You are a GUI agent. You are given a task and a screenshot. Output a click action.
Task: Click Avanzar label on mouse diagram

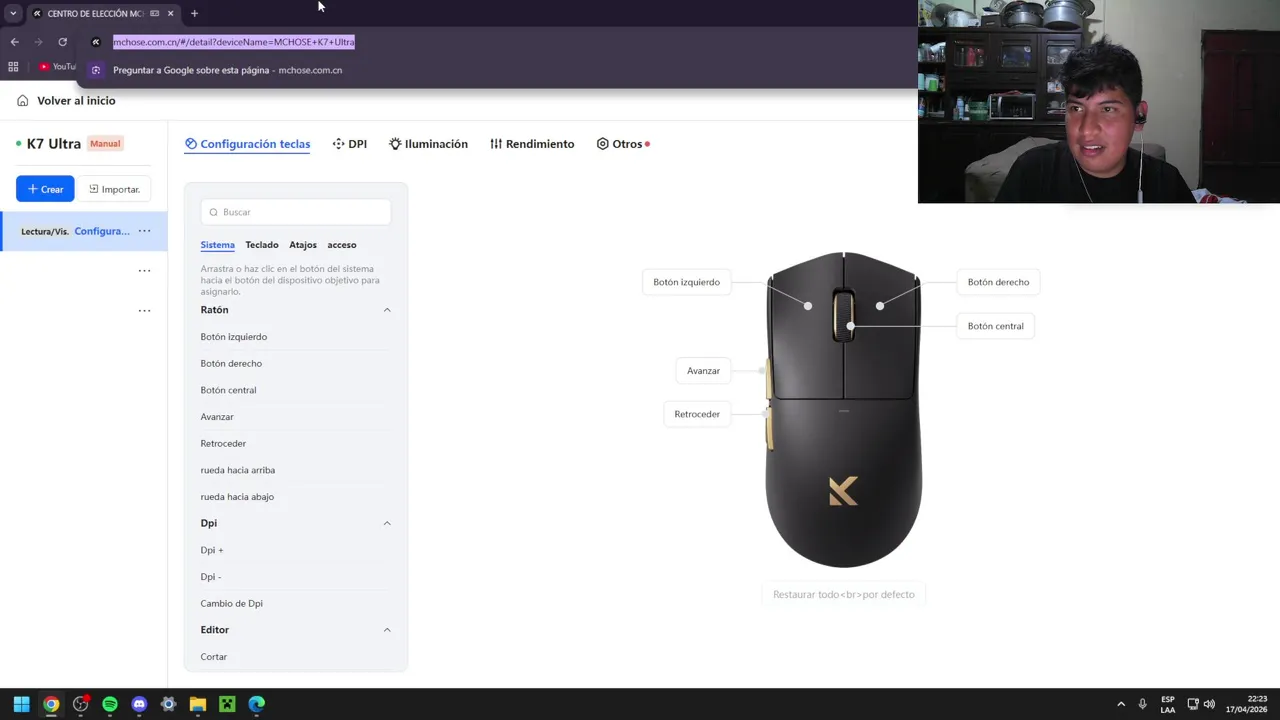[x=703, y=371]
